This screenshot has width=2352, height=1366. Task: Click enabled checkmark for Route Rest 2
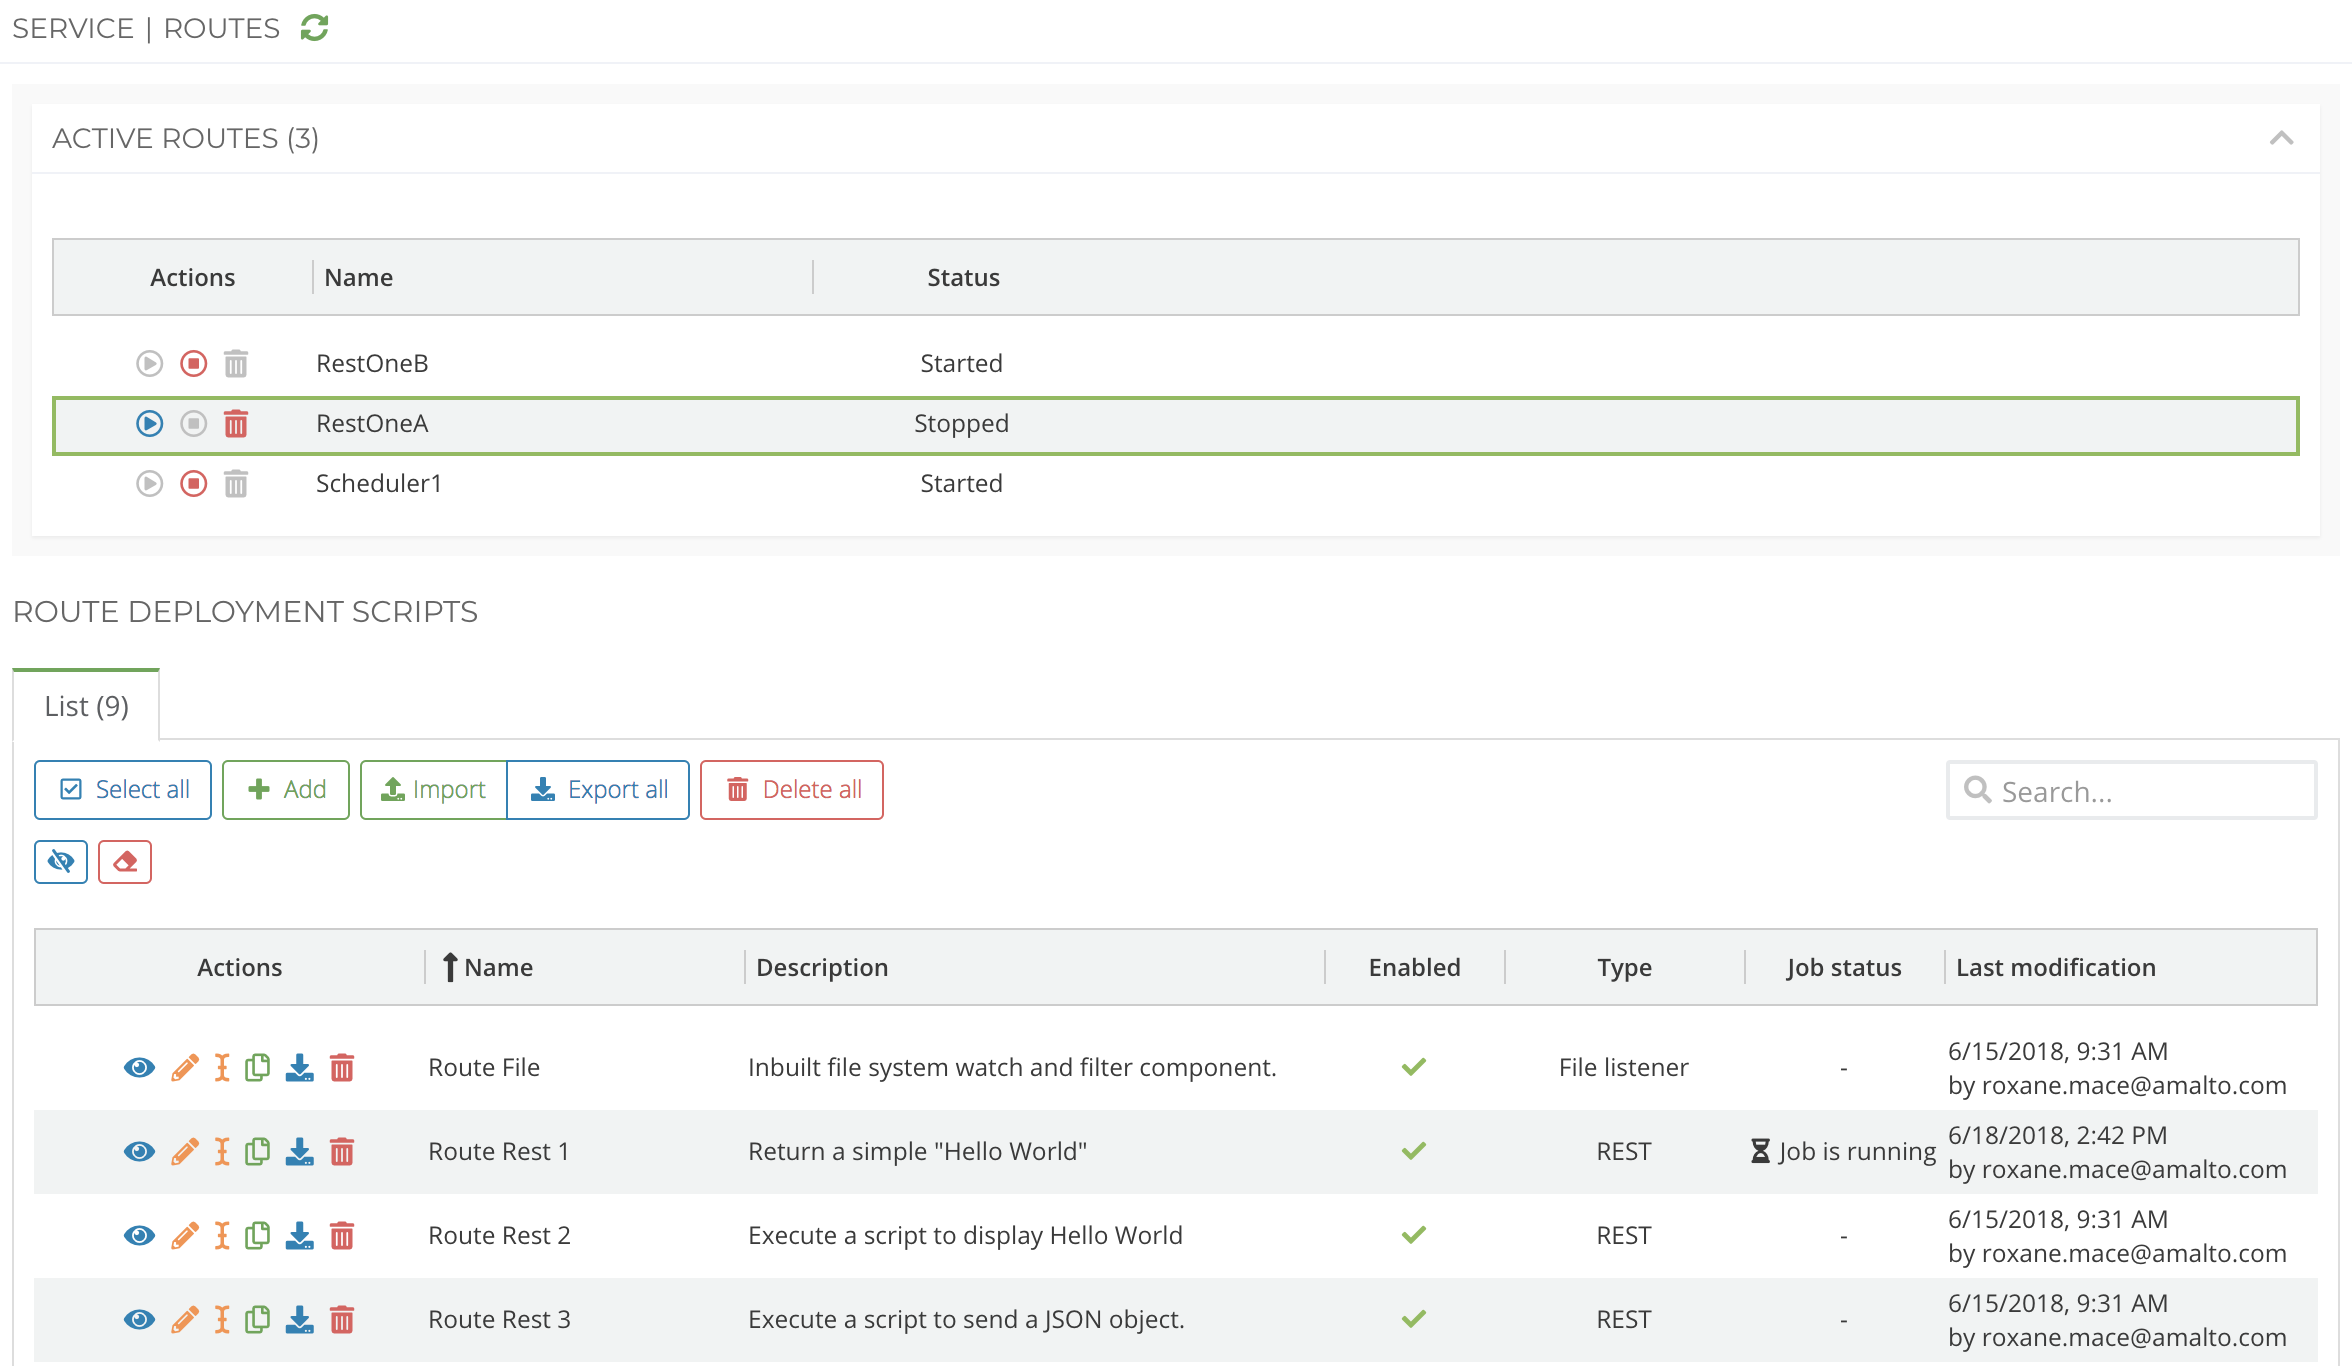(x=1414, y=1235)
